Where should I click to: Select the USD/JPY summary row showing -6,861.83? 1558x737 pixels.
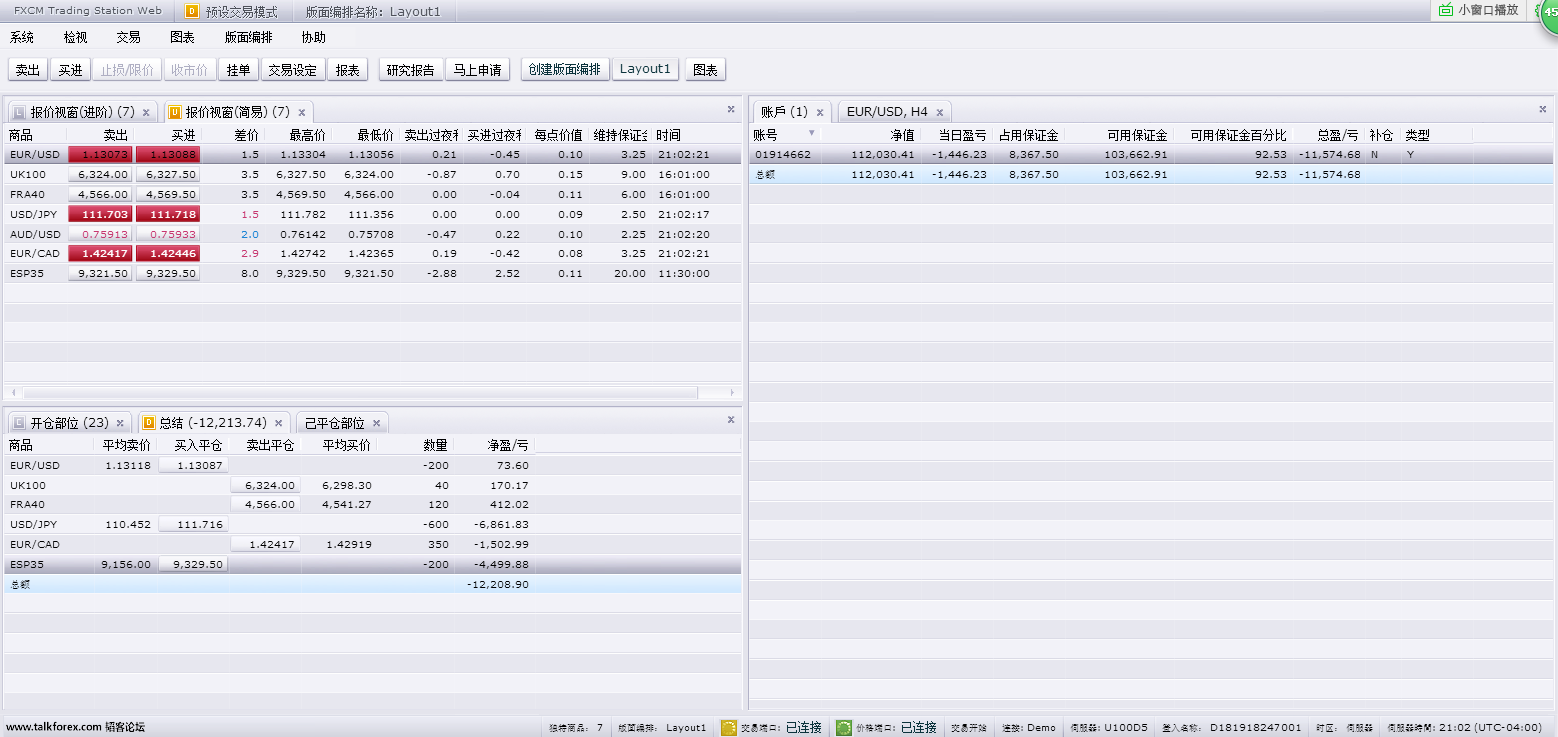(373, 524)
